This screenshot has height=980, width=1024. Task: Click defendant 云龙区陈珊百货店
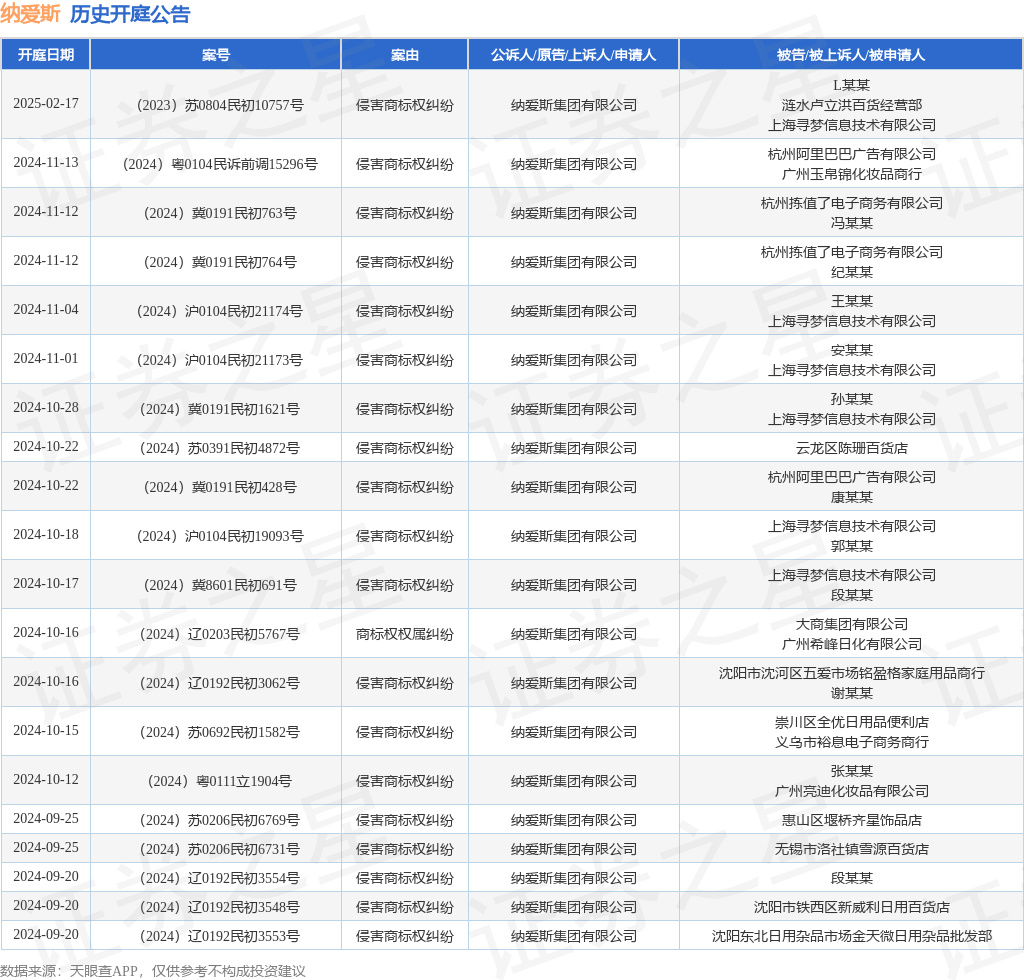click(x=852, y=448)
